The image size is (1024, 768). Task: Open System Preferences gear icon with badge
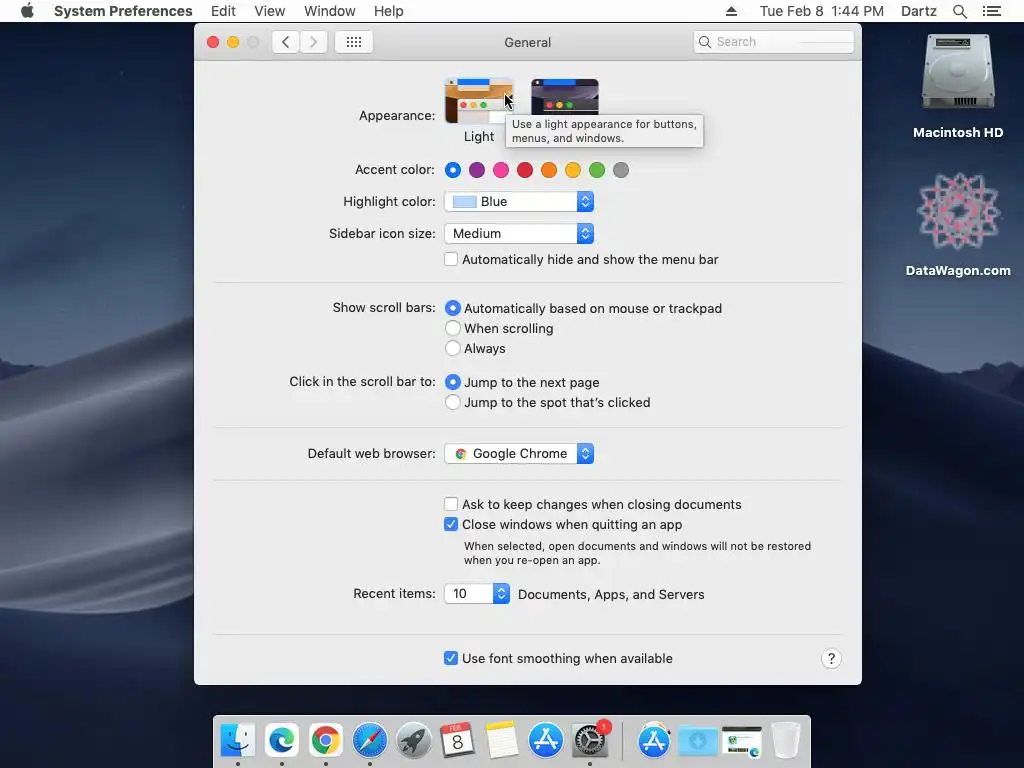click(590, 740)
